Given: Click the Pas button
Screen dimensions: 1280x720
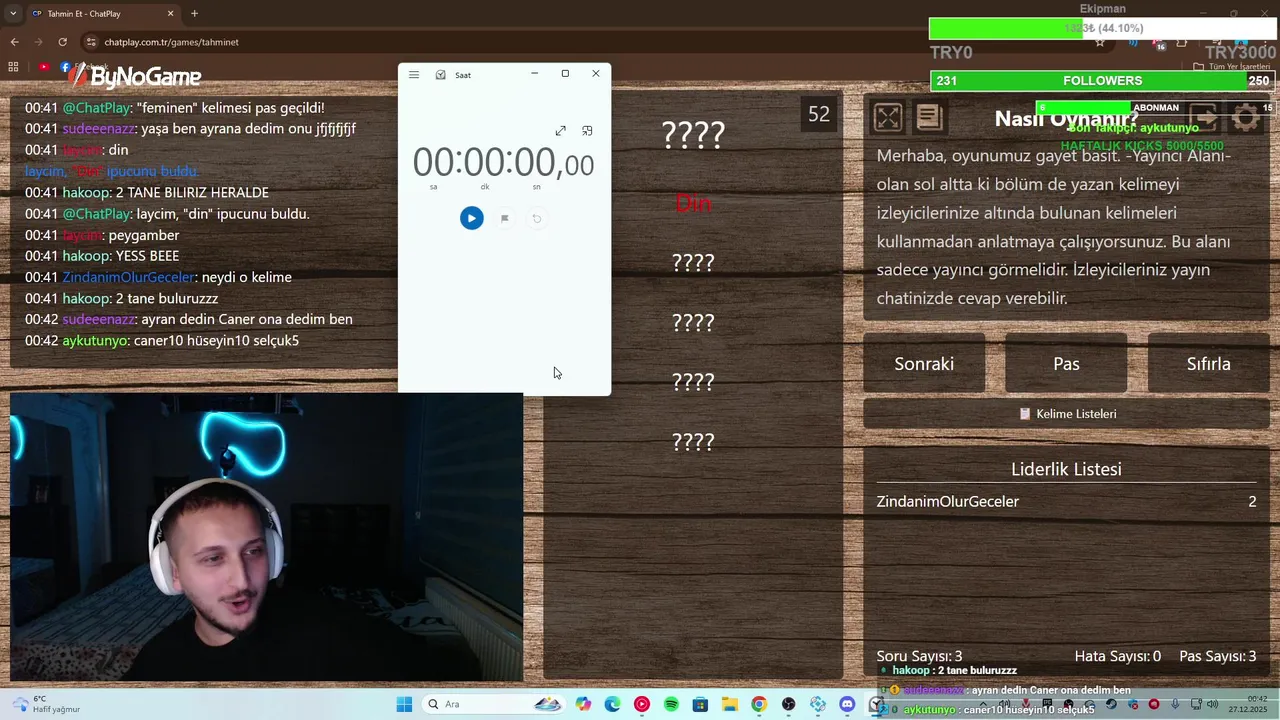Looking at the screenshot, I should tap(1066, 364).
